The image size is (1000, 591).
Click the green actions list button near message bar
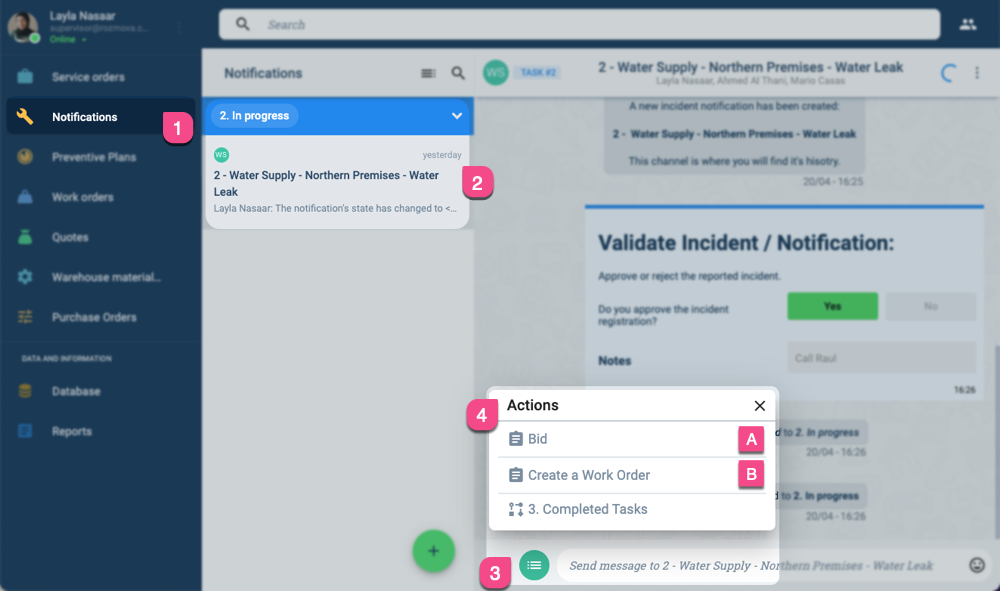(x=534, y=565)
